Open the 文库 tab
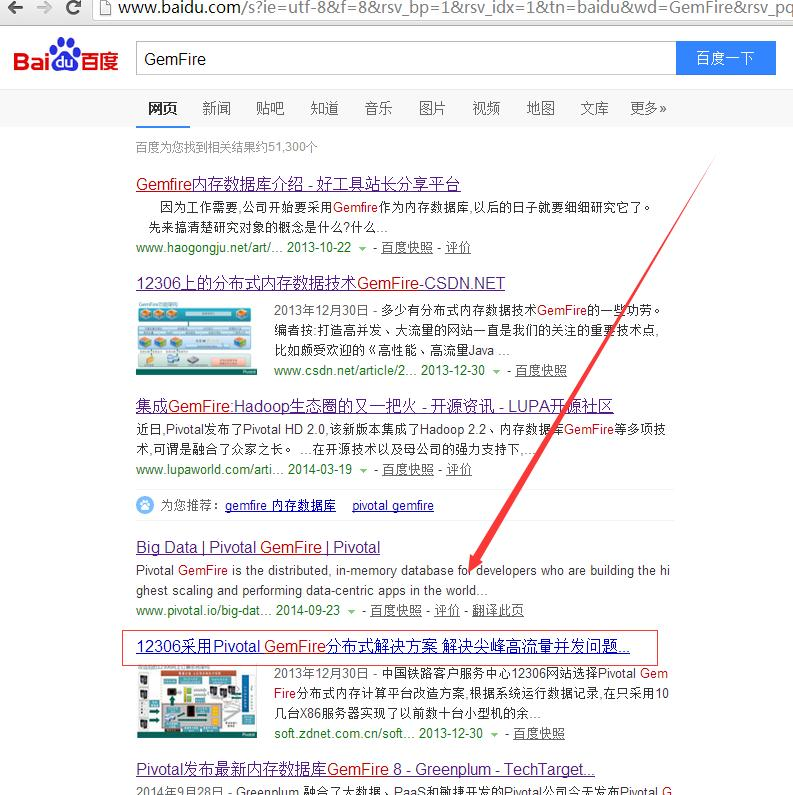This screenshot has width=793, height=795. 594,108
